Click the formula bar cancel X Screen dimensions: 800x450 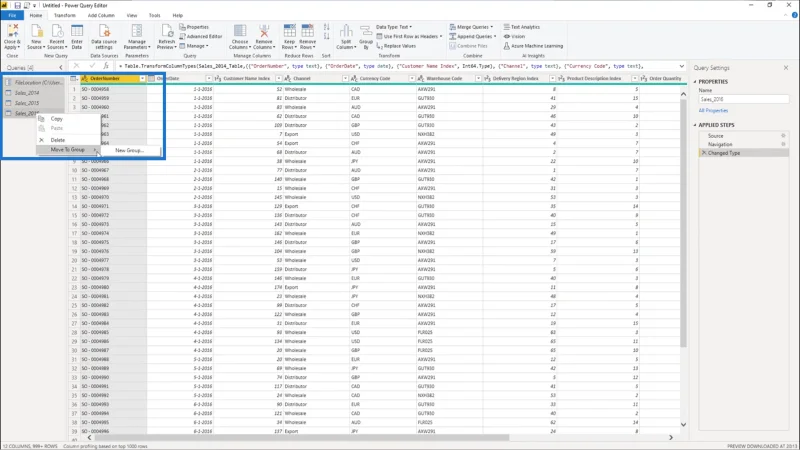pyautogui.click(x=77, y=66)
